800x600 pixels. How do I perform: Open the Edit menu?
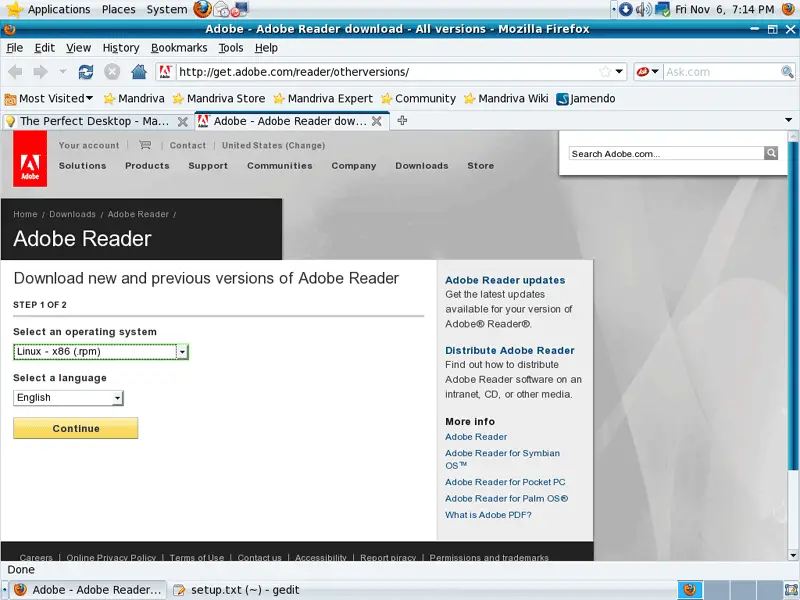click(44, 48)
